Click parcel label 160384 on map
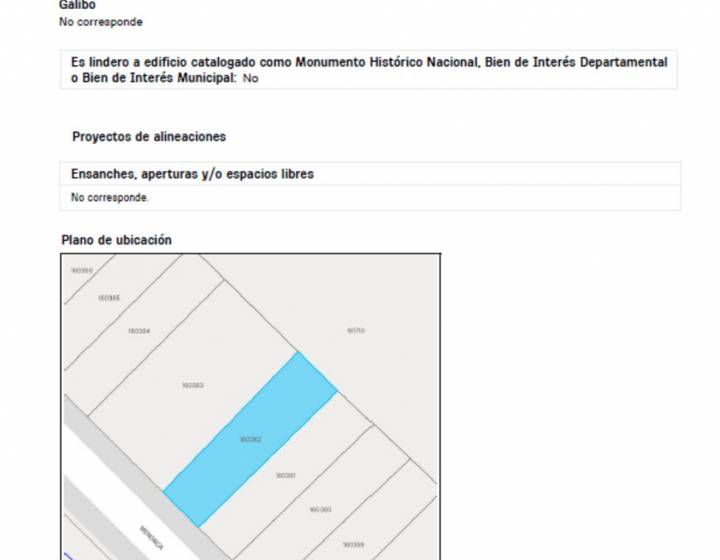Viewport: 720px width, 560px height. [x=139, y=331]
